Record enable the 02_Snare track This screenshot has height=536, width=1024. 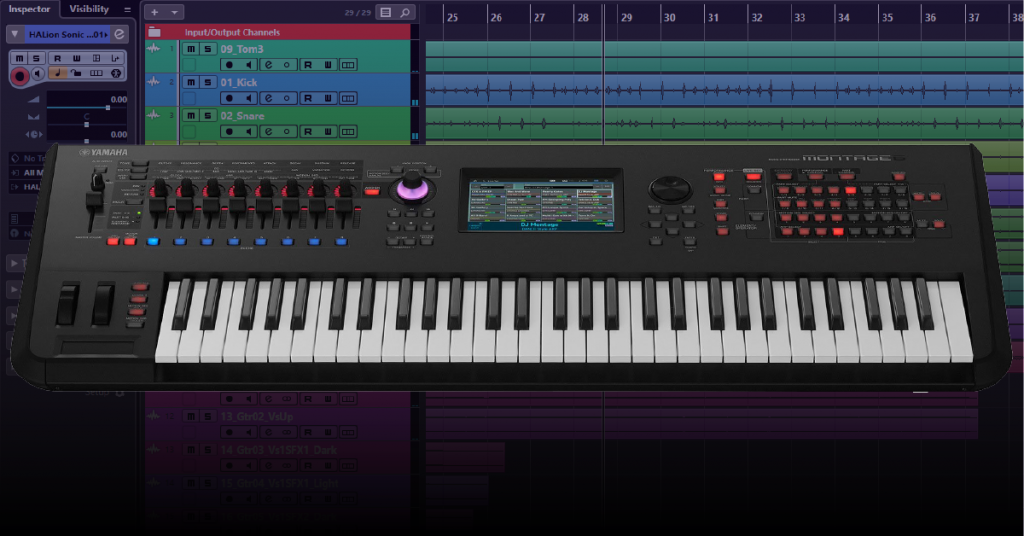coord(229,132)
